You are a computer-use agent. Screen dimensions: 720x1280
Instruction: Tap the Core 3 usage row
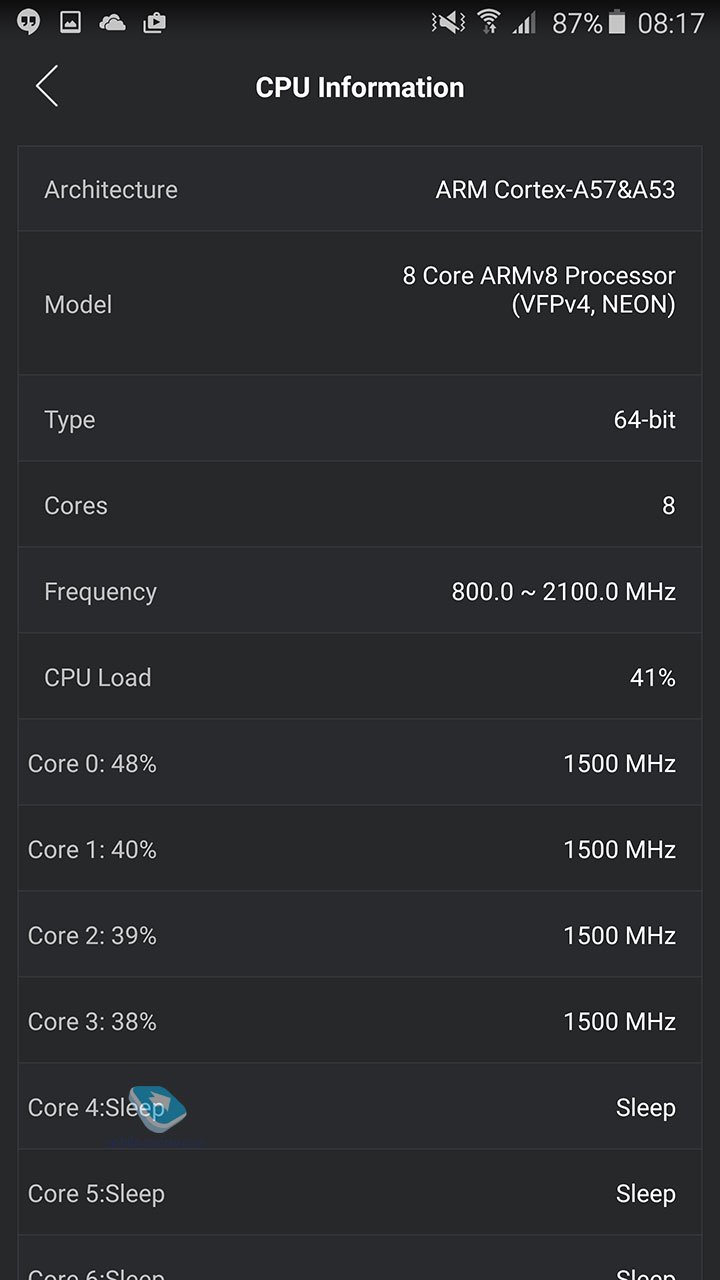[360, 1021]
